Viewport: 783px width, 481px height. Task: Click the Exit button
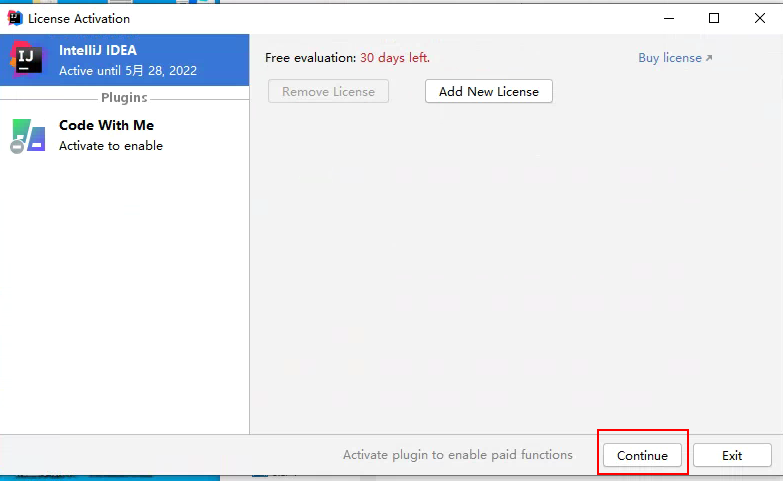(732, 455)
